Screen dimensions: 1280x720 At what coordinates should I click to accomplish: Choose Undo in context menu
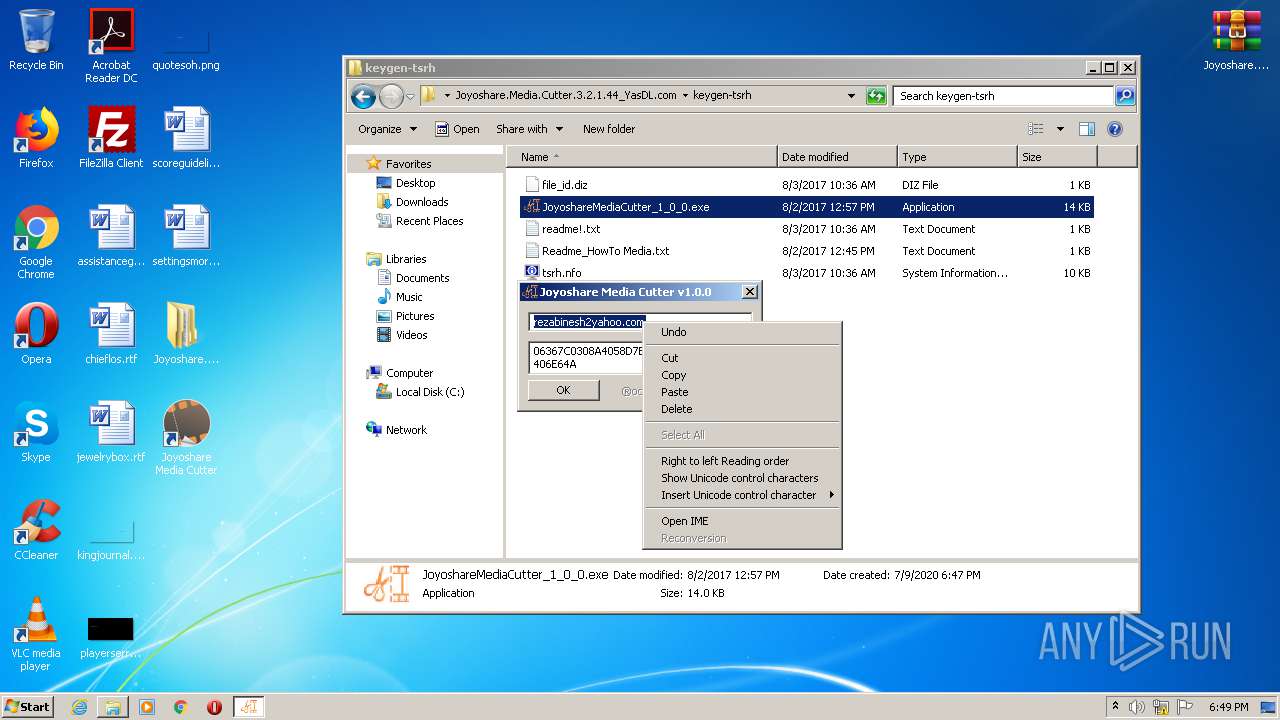[x=741, y=332]
